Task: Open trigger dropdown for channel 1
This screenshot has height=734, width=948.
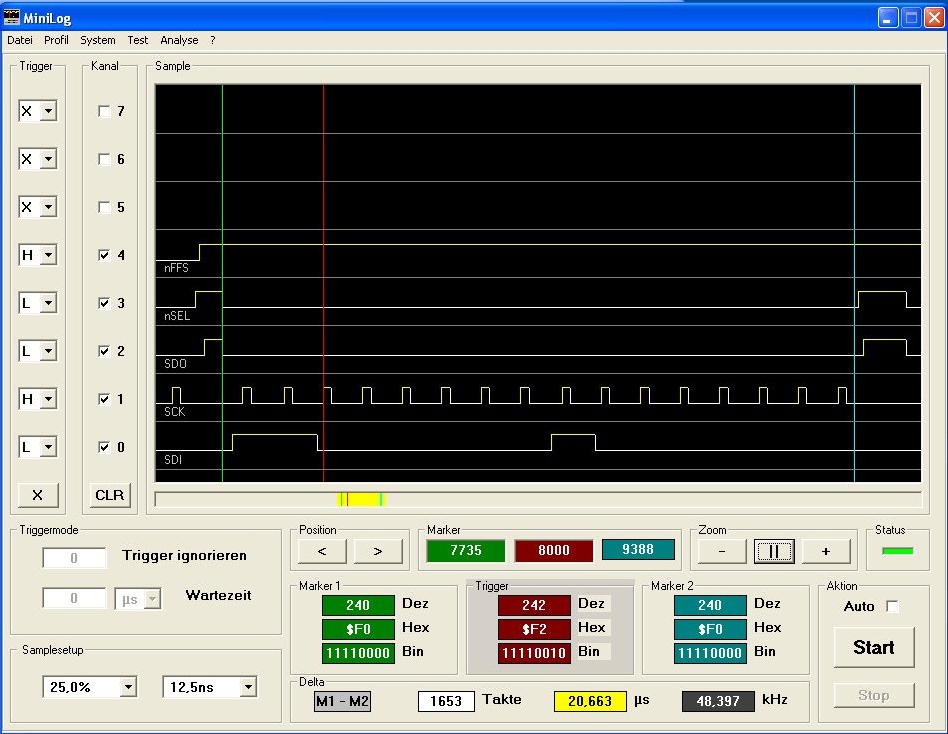Action: pyautogui.click(x=48, y=399)
